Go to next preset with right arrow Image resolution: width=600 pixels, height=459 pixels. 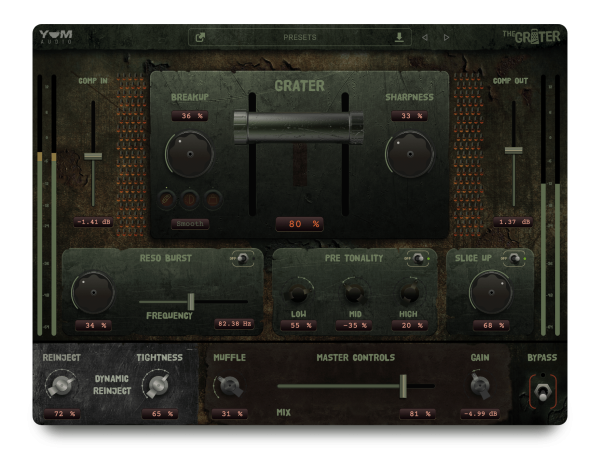coord(446,37)
